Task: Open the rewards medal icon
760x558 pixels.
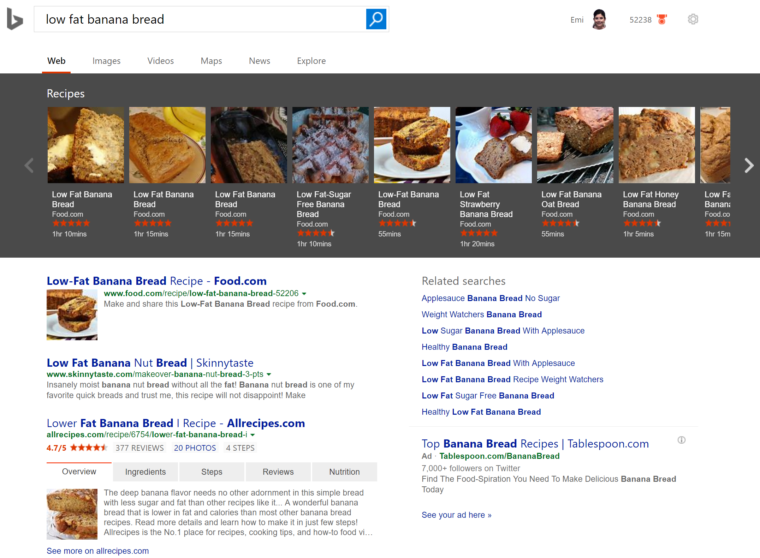Action: click(662, 19)
